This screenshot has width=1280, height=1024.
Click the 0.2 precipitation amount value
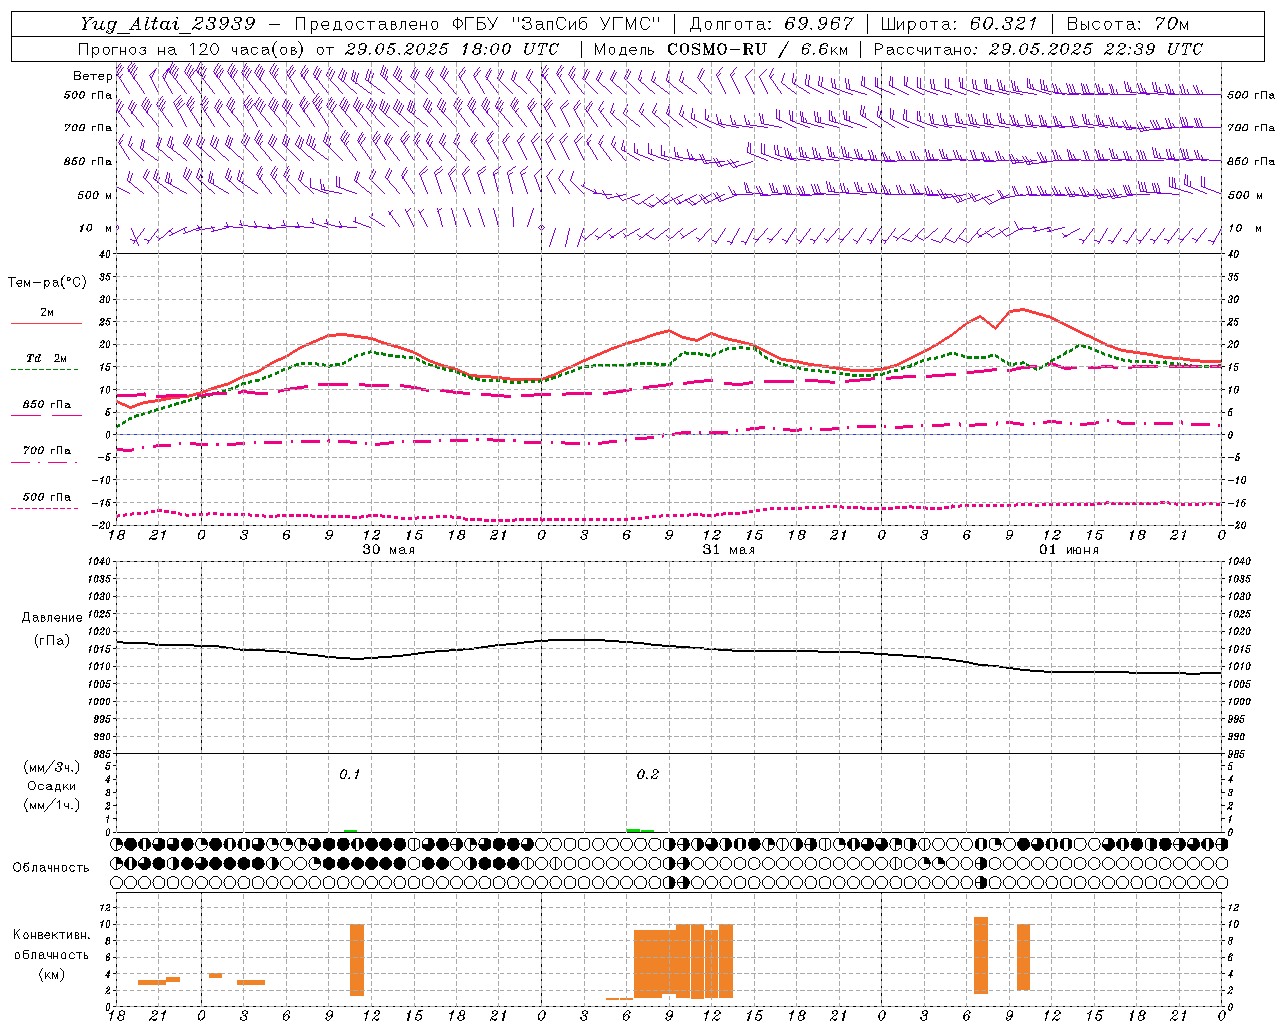coord(648,774)
